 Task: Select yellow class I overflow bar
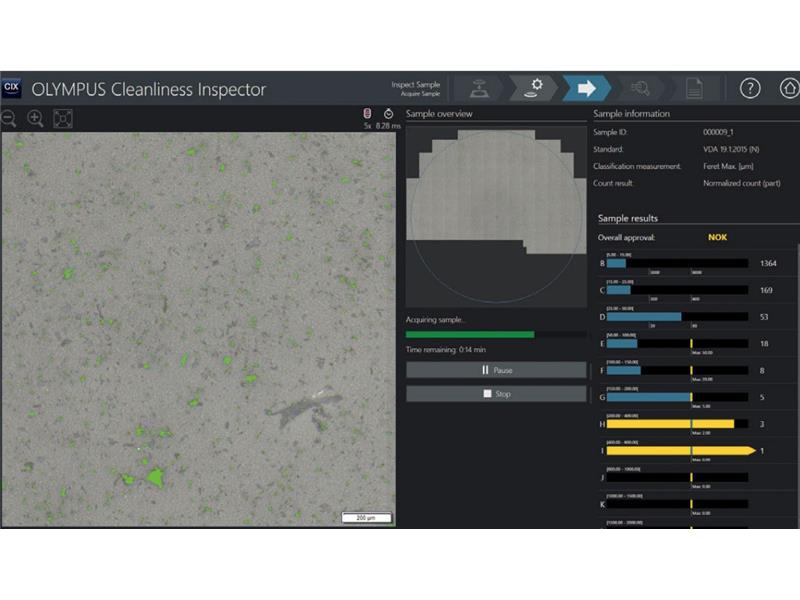point(681,451)
